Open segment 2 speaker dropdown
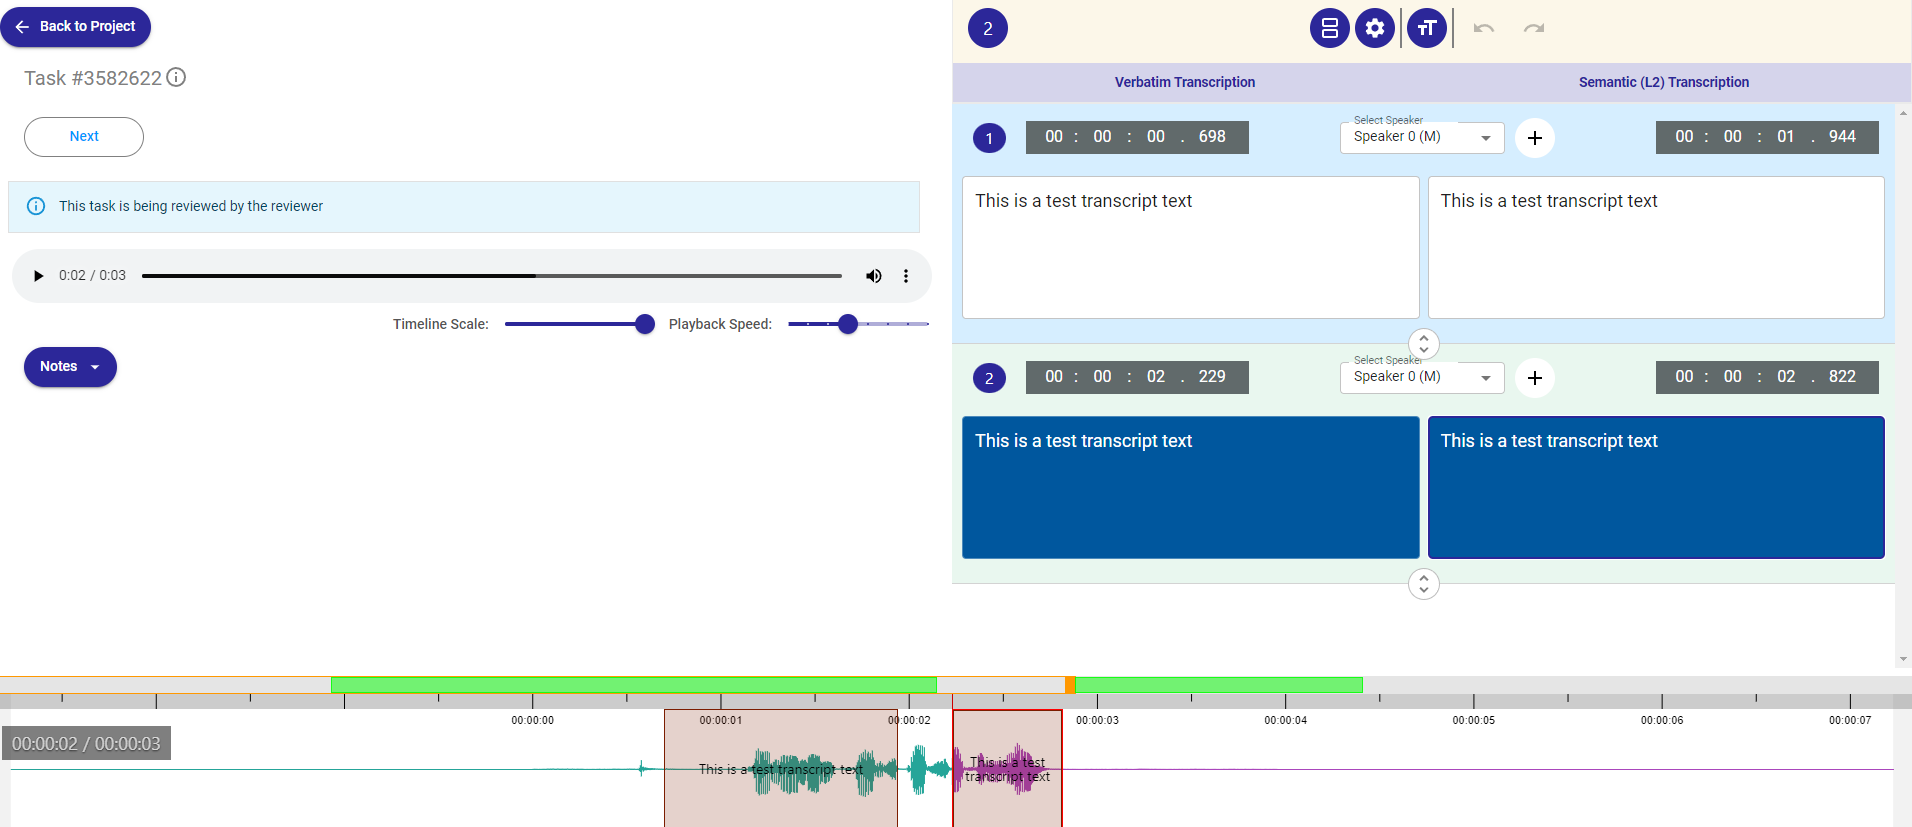The height and width of the screenshot is (827, 1912). tap(1422, 377)
